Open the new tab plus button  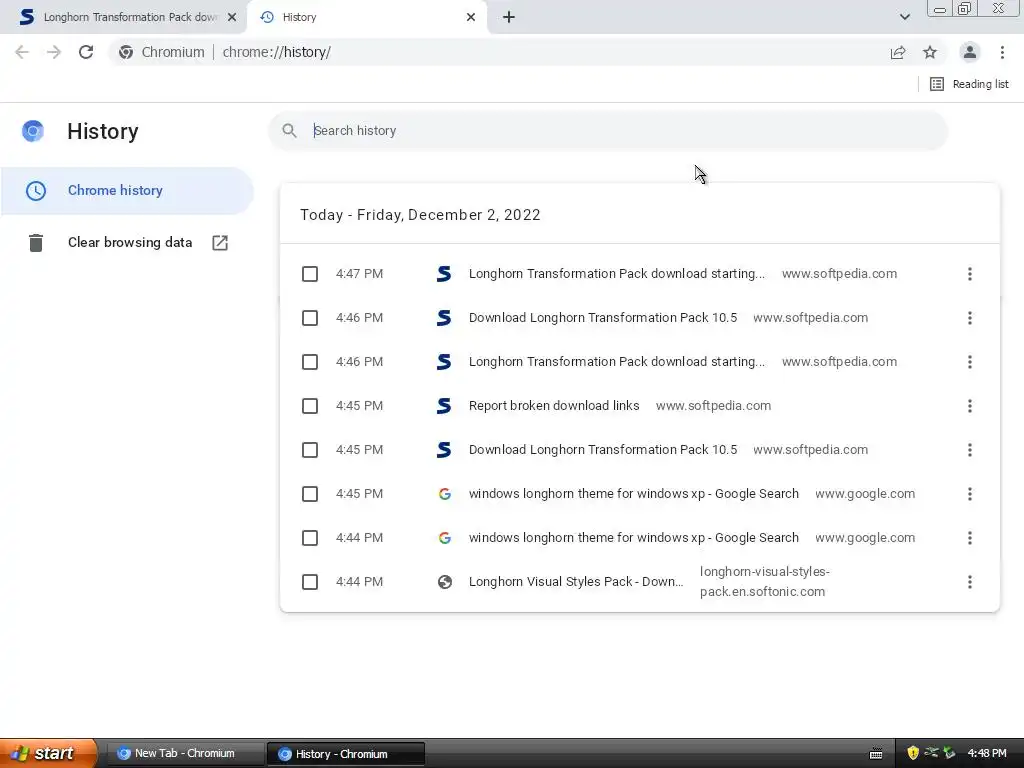pos(509,17)
